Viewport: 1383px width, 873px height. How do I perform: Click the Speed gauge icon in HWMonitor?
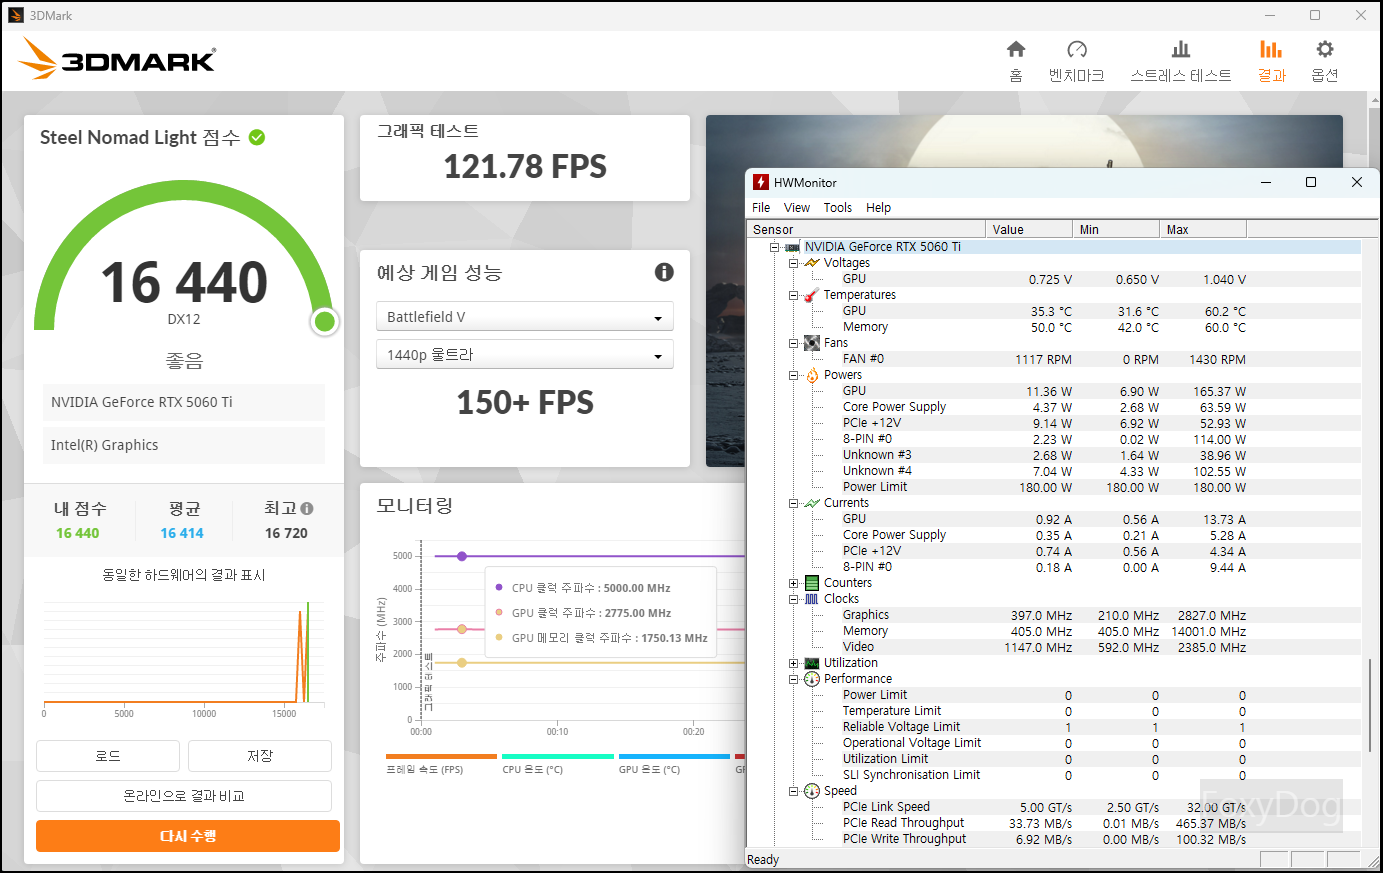pyautogui.click(x=812, y=791)
